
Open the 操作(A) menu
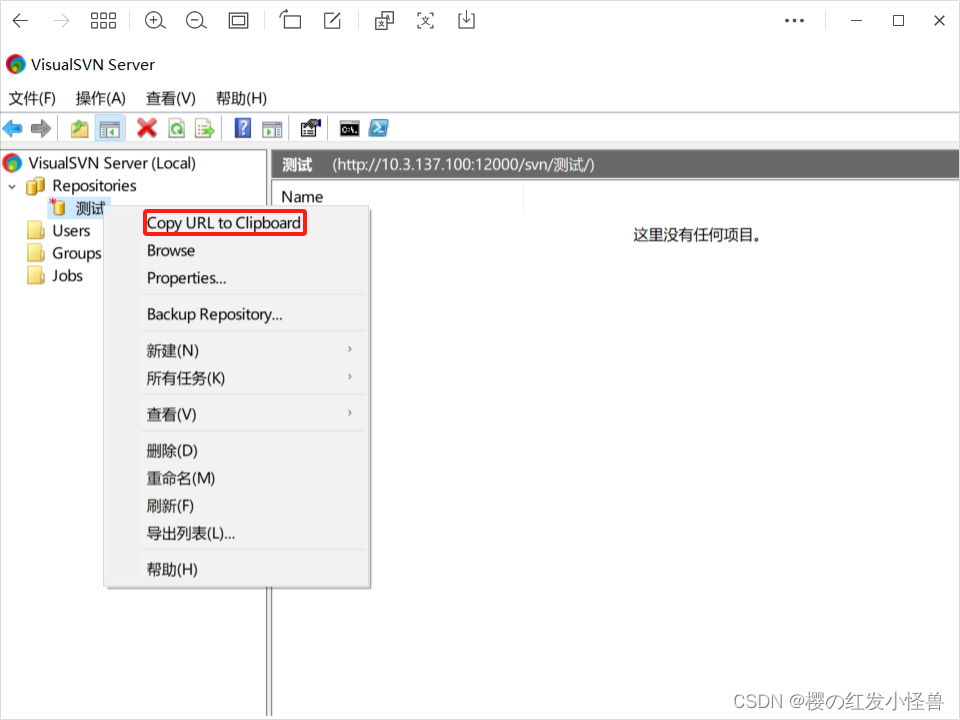coord(100,98)
